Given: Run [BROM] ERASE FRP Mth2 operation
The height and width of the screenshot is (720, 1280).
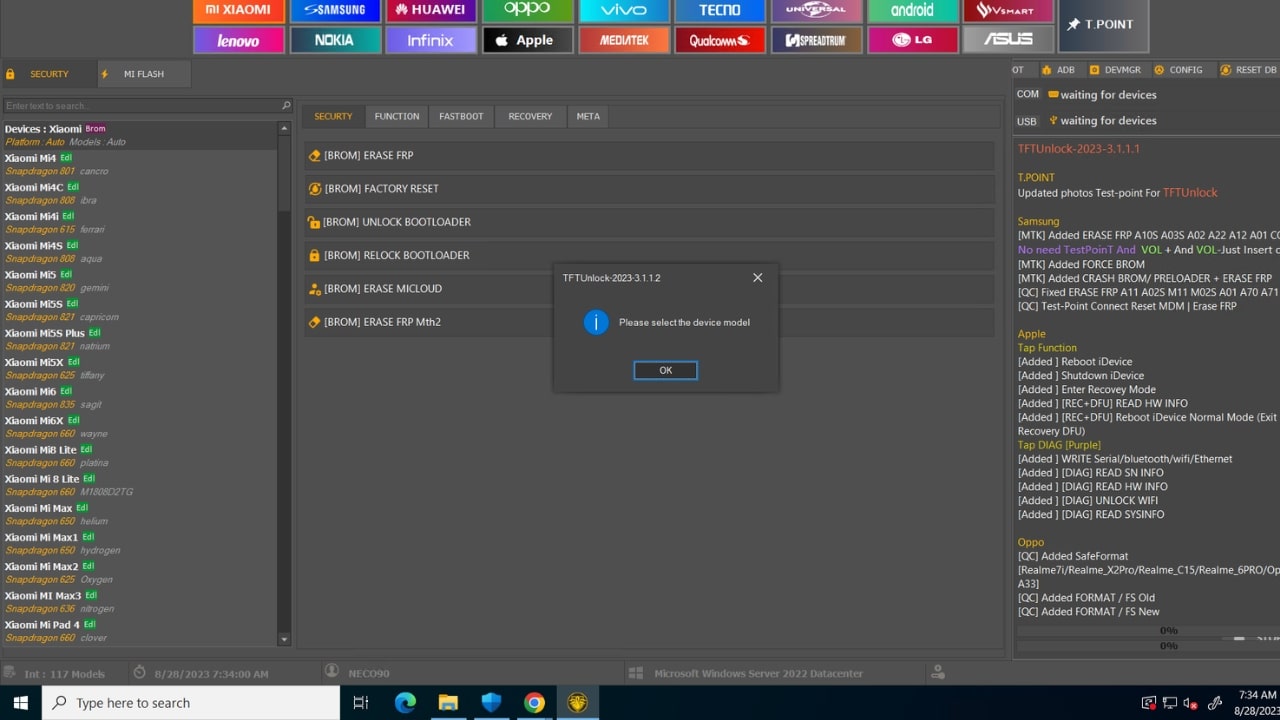Looking at the screenshot, I should 649,322.
